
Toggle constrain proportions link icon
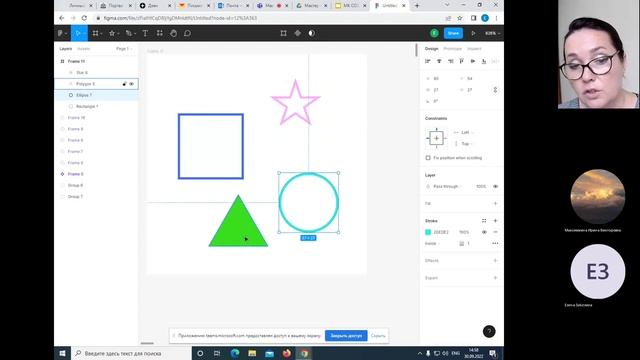tap(495, 90)
